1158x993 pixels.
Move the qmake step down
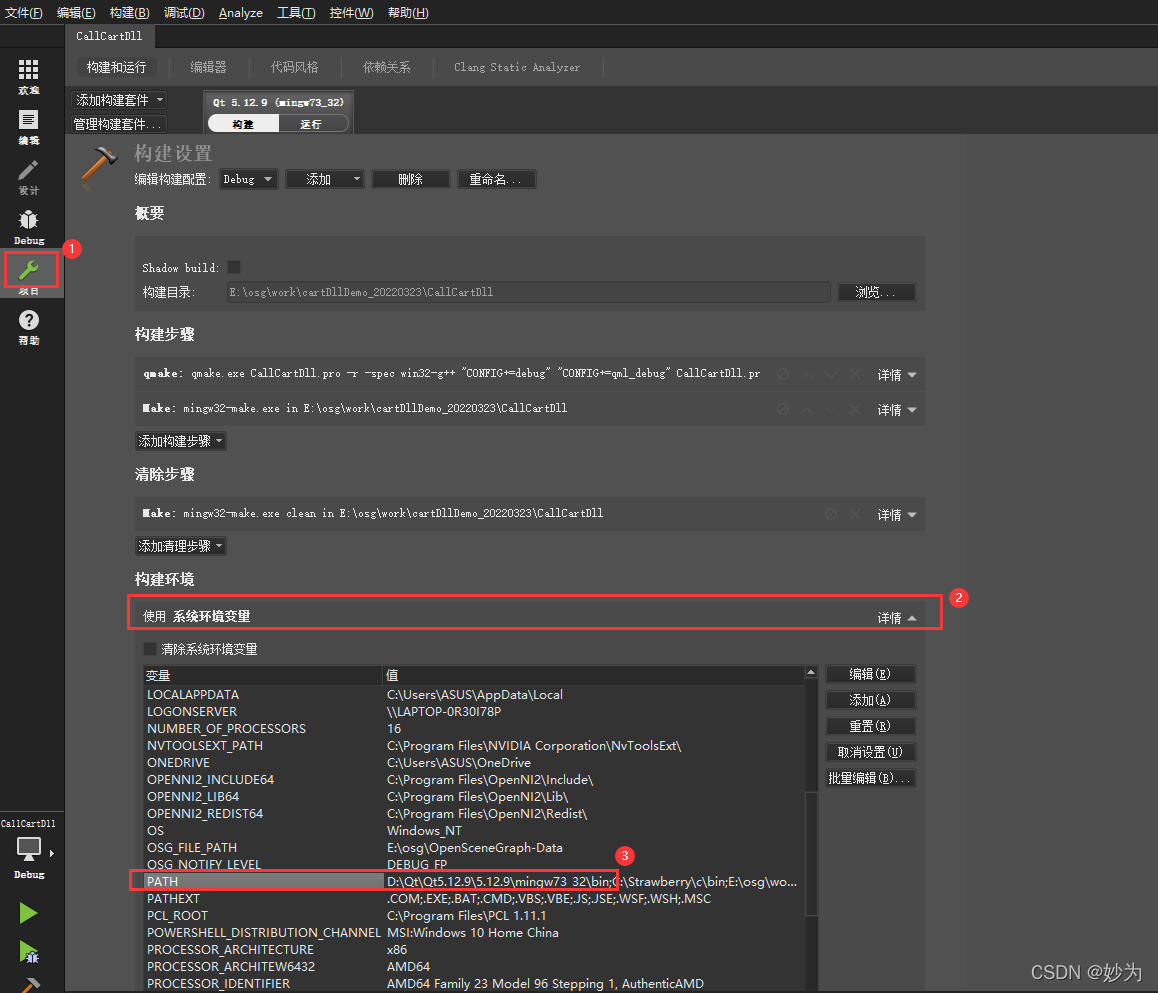[831, 374]
